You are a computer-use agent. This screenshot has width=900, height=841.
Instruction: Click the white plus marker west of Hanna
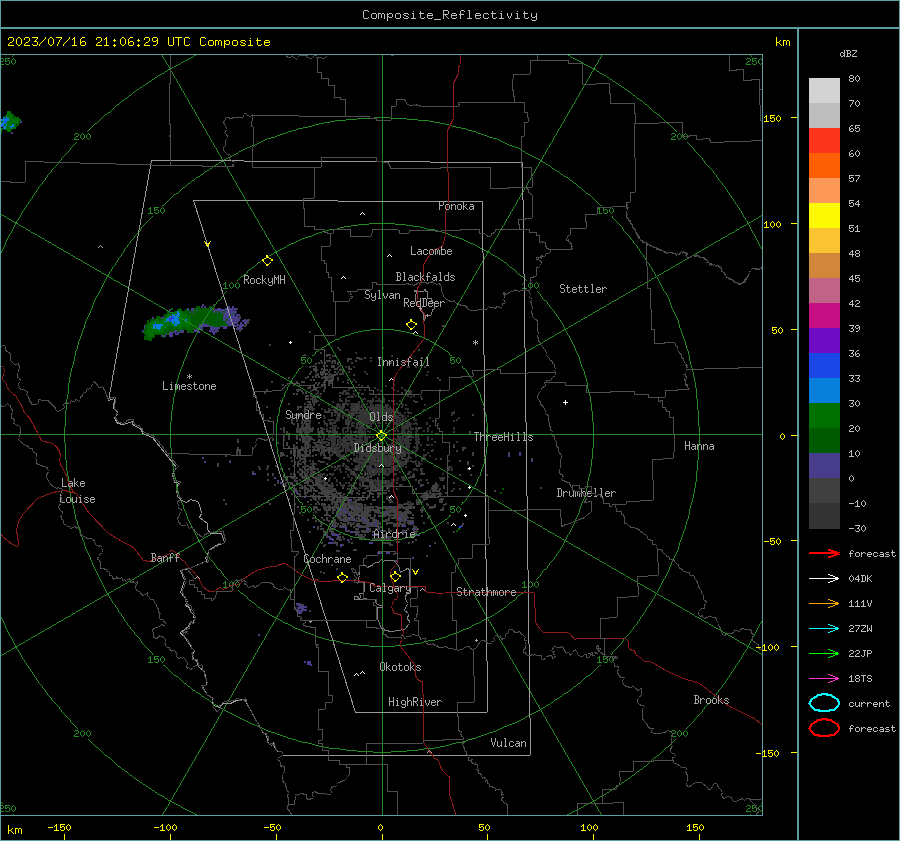point(565,402)
